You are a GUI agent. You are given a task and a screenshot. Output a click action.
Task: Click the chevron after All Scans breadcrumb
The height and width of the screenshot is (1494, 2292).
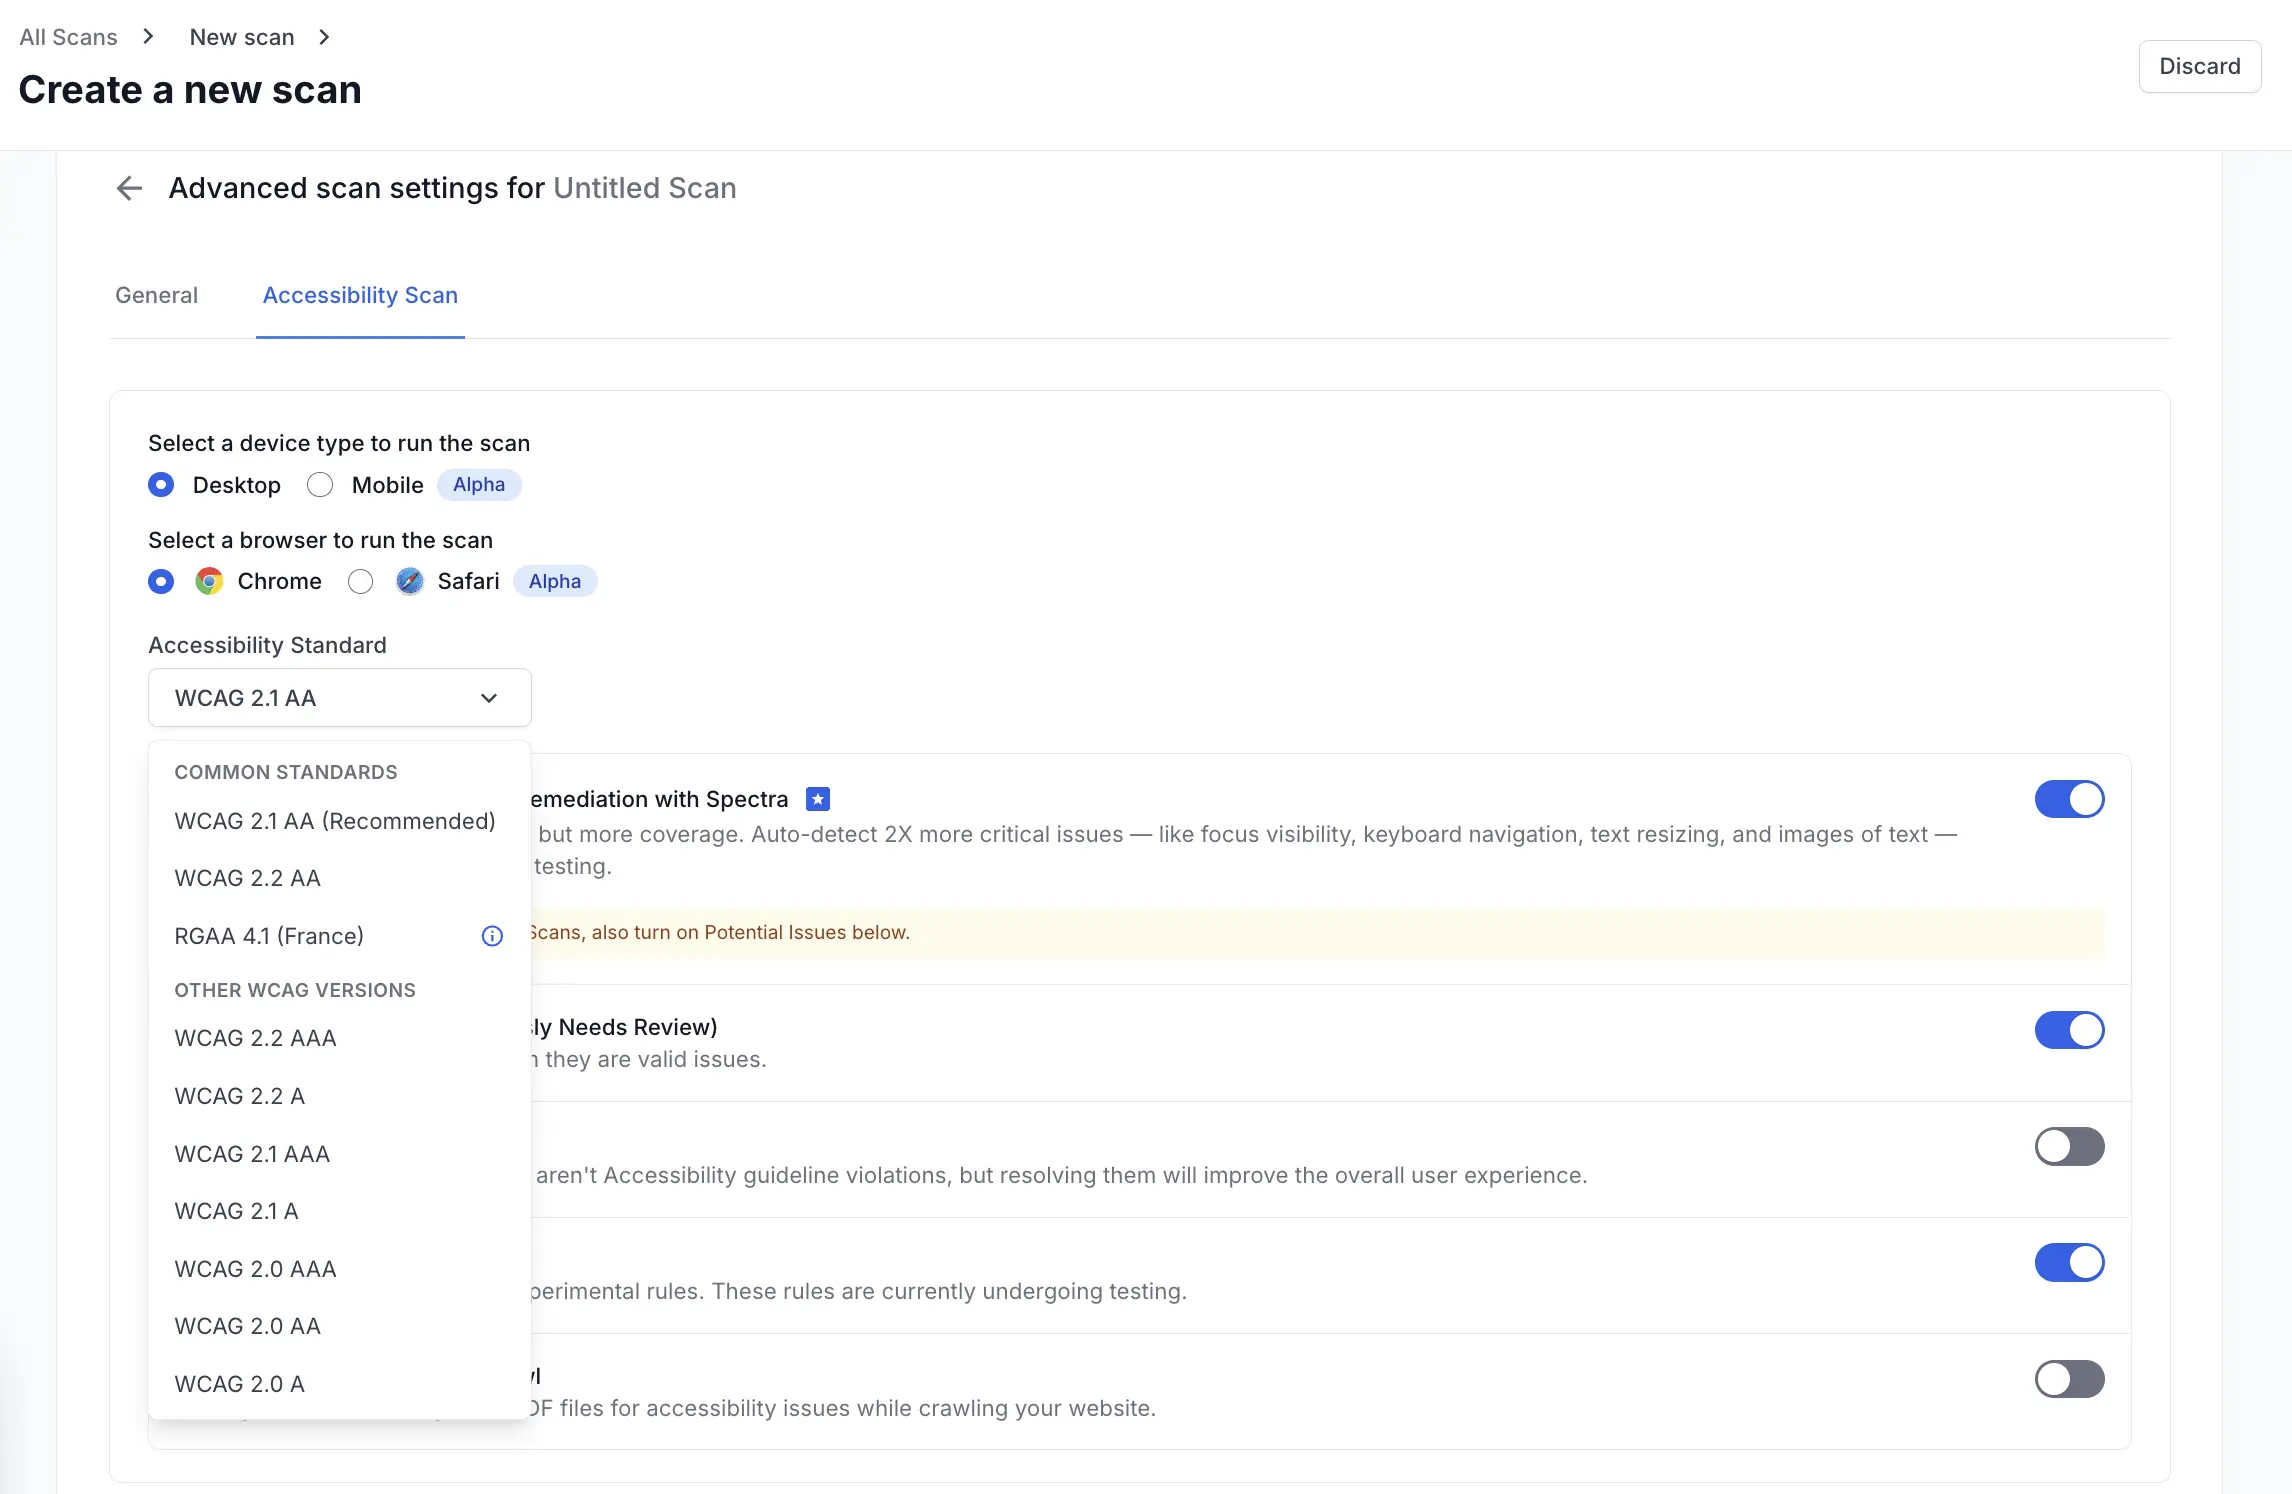pyautogui.click(x=148, y=37)
